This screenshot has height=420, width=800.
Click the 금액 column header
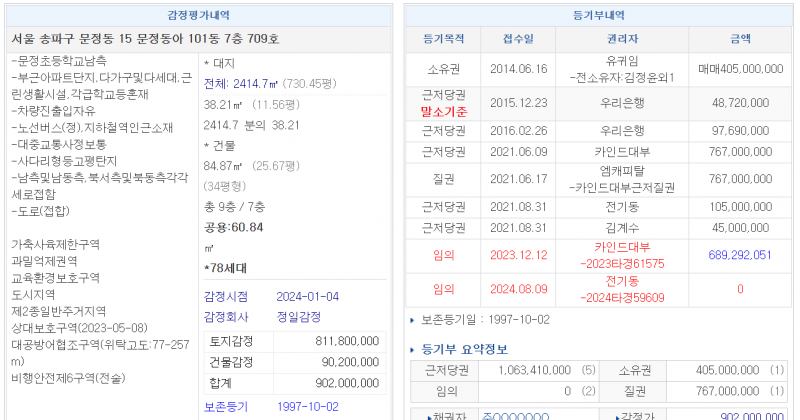pyautogui.click(x=740, y=39)
